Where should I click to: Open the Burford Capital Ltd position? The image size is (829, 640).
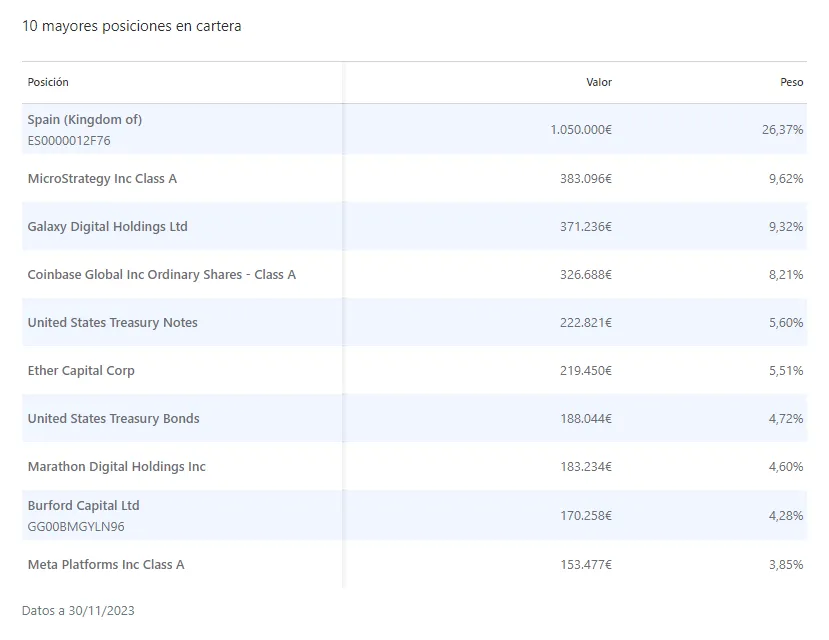[83, 506]
